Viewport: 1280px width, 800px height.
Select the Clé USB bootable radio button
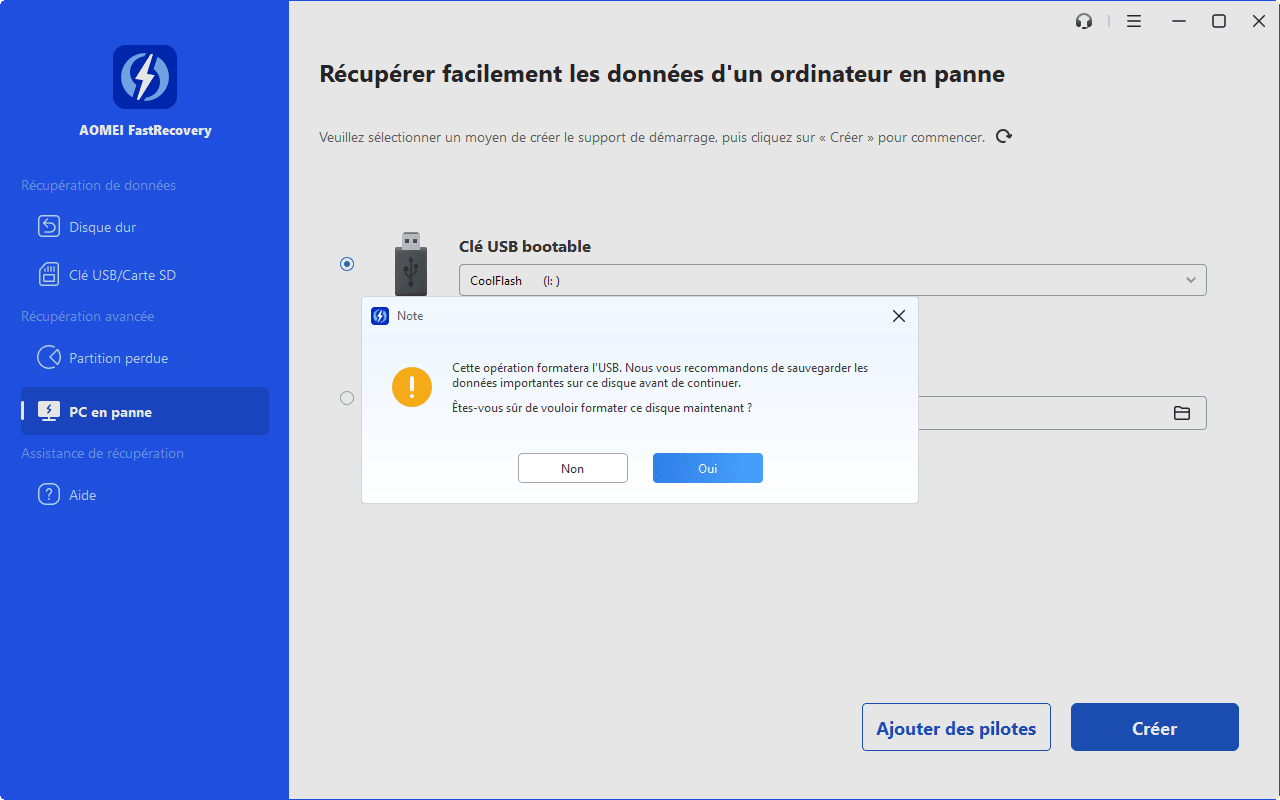point(347,264)
